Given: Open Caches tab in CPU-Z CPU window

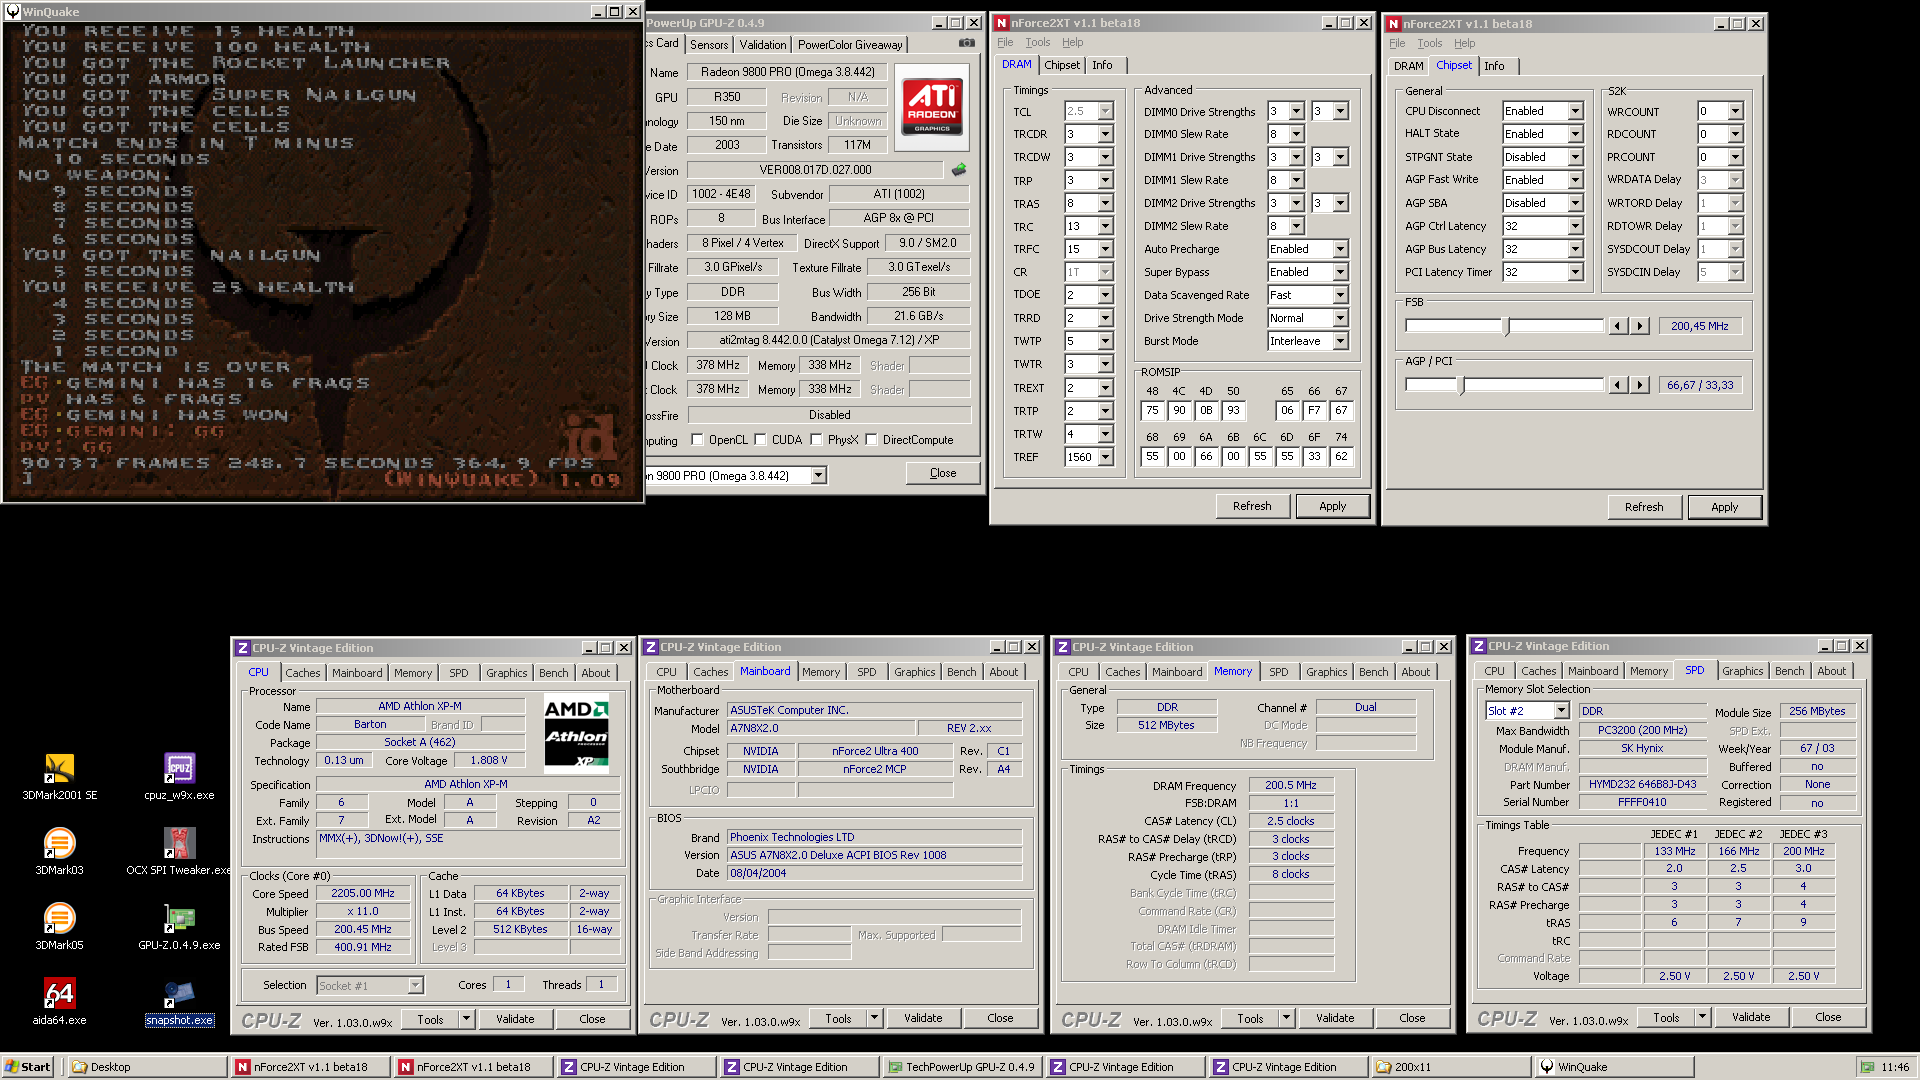Looking at the screenshot, I should point(303,673).
